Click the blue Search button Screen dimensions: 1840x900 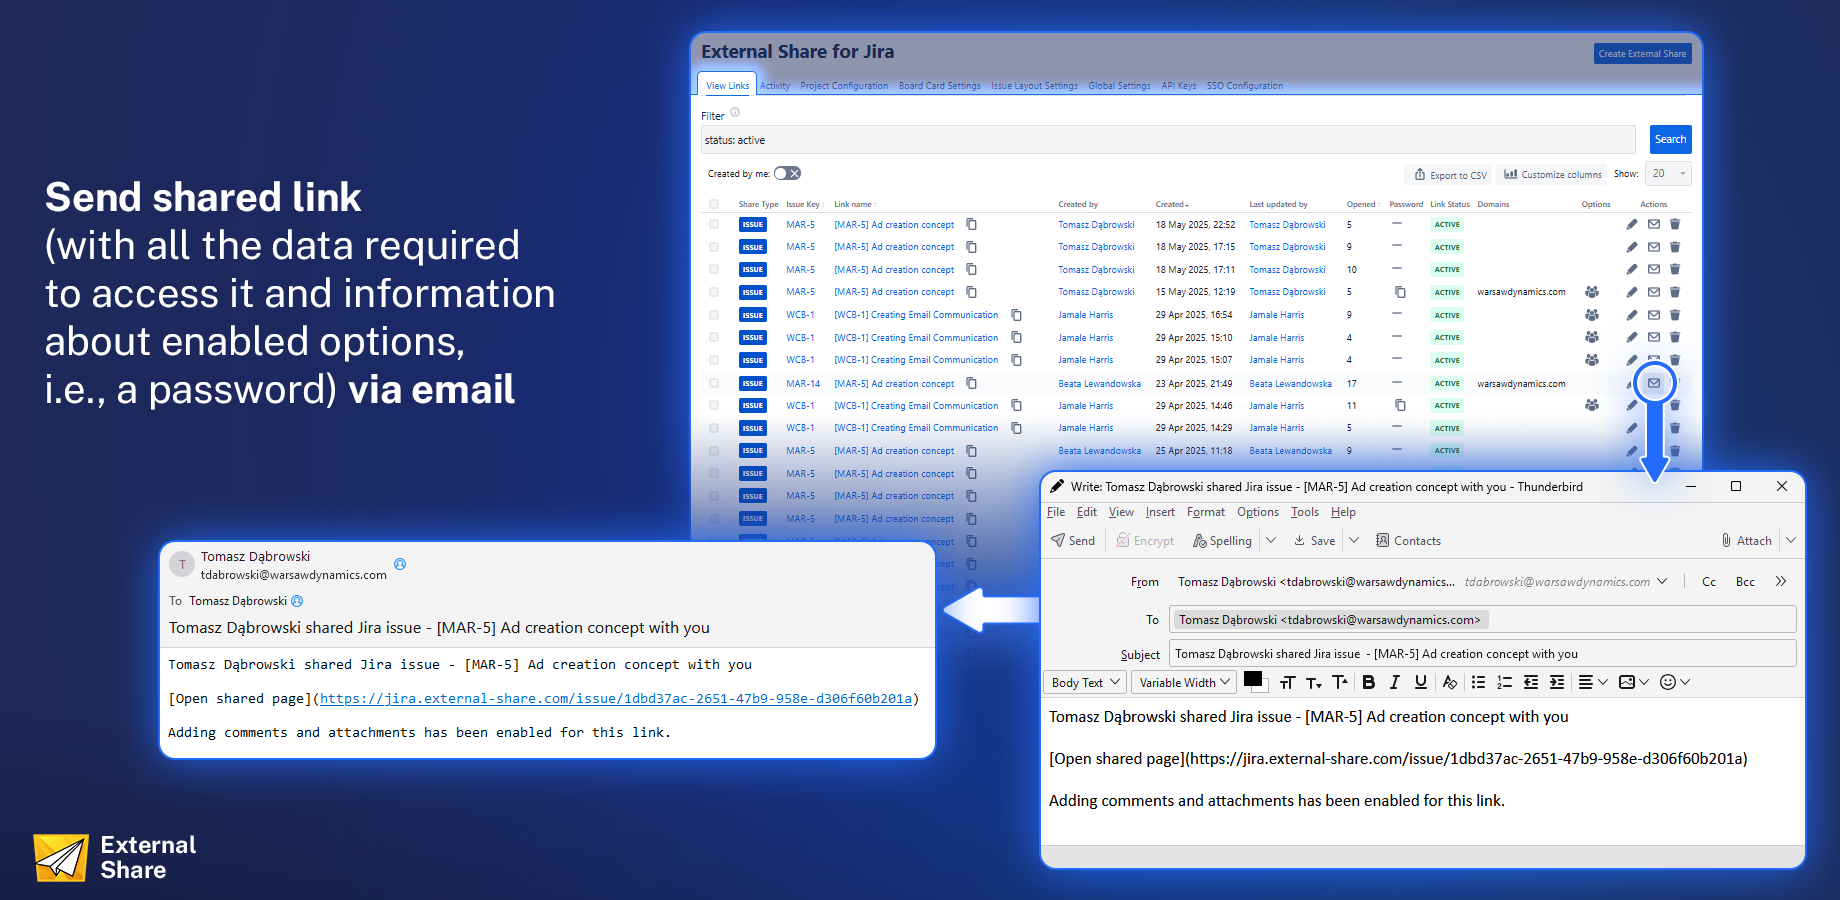pyautogui.click(x=1670, y=139)
